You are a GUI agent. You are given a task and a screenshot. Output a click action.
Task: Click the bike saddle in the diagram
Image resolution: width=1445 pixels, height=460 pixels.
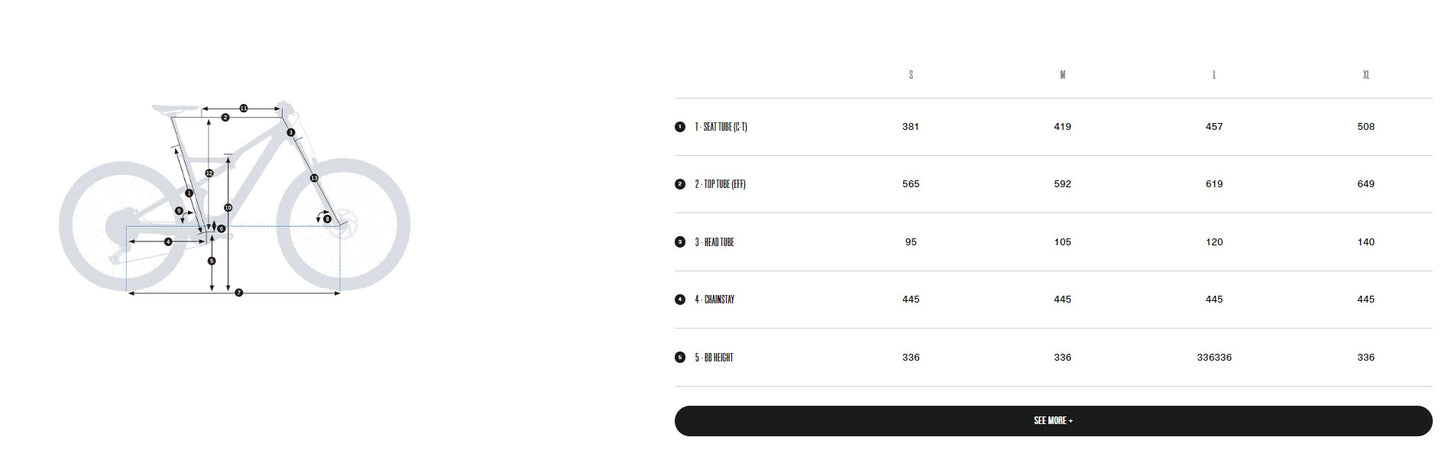click(175, 108)
